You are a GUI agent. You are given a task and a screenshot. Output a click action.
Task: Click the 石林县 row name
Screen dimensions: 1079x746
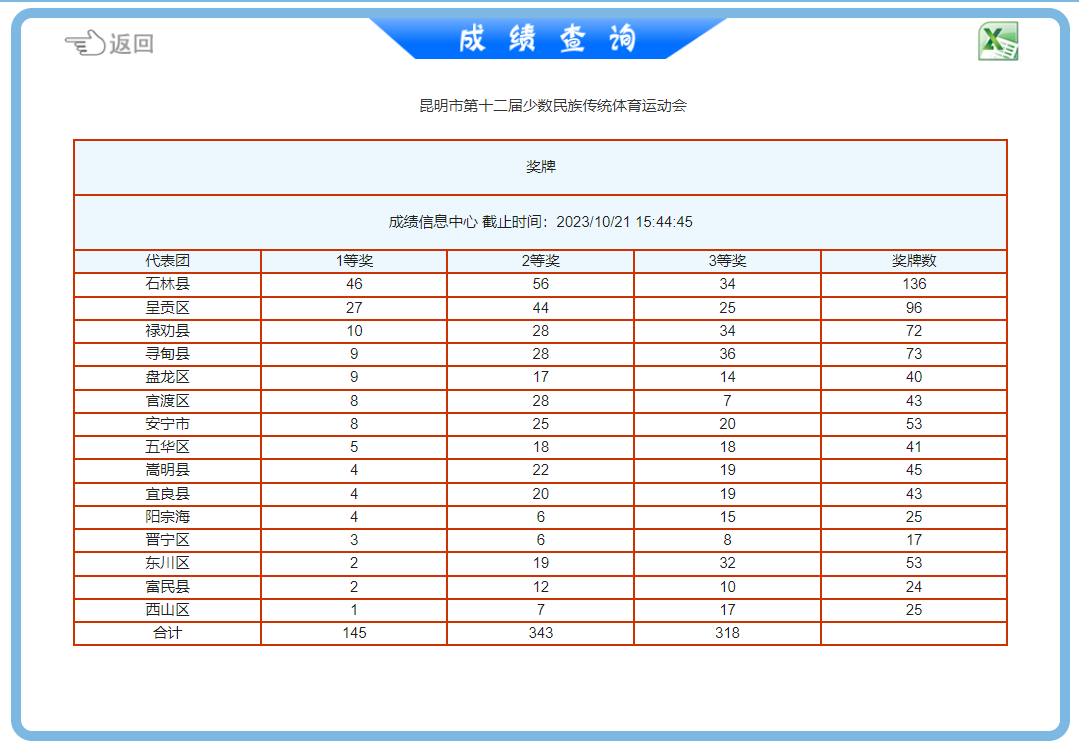click(x=167, y=284)
